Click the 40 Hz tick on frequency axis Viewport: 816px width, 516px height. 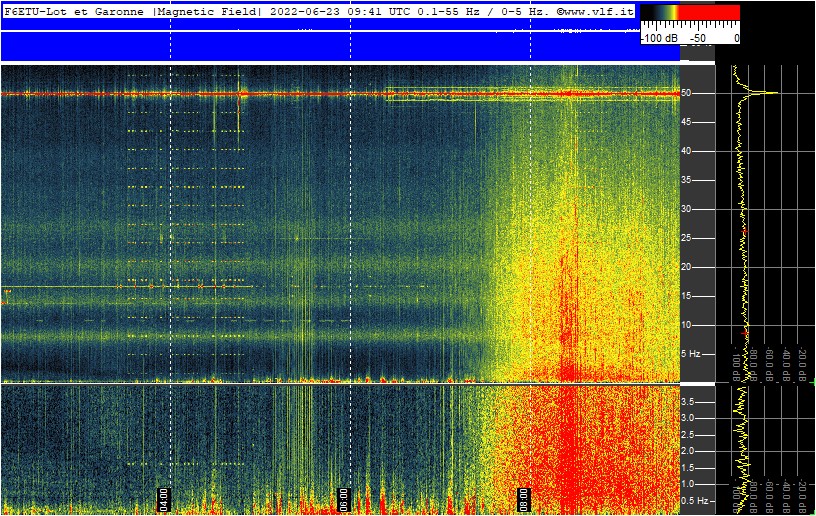pos(688,151)
